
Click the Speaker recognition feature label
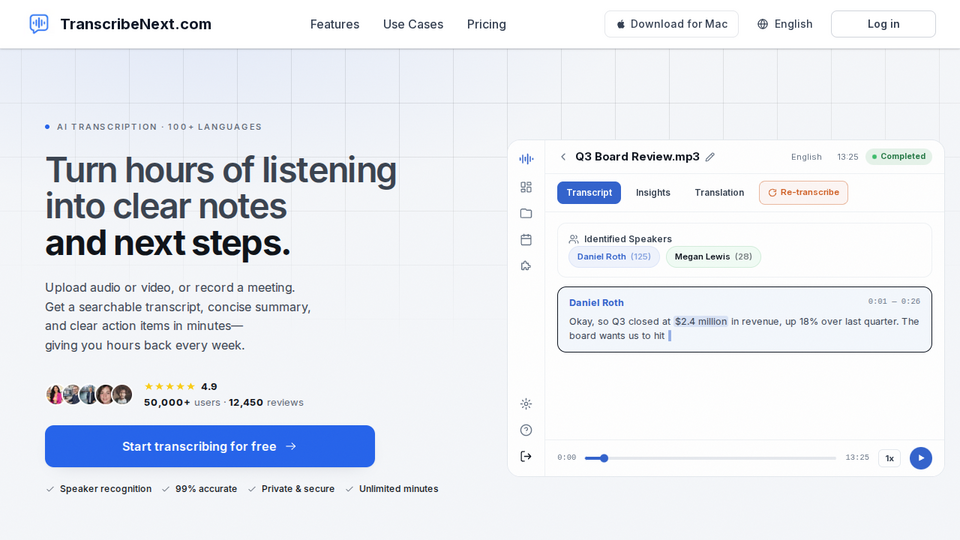tap(105, 489)
